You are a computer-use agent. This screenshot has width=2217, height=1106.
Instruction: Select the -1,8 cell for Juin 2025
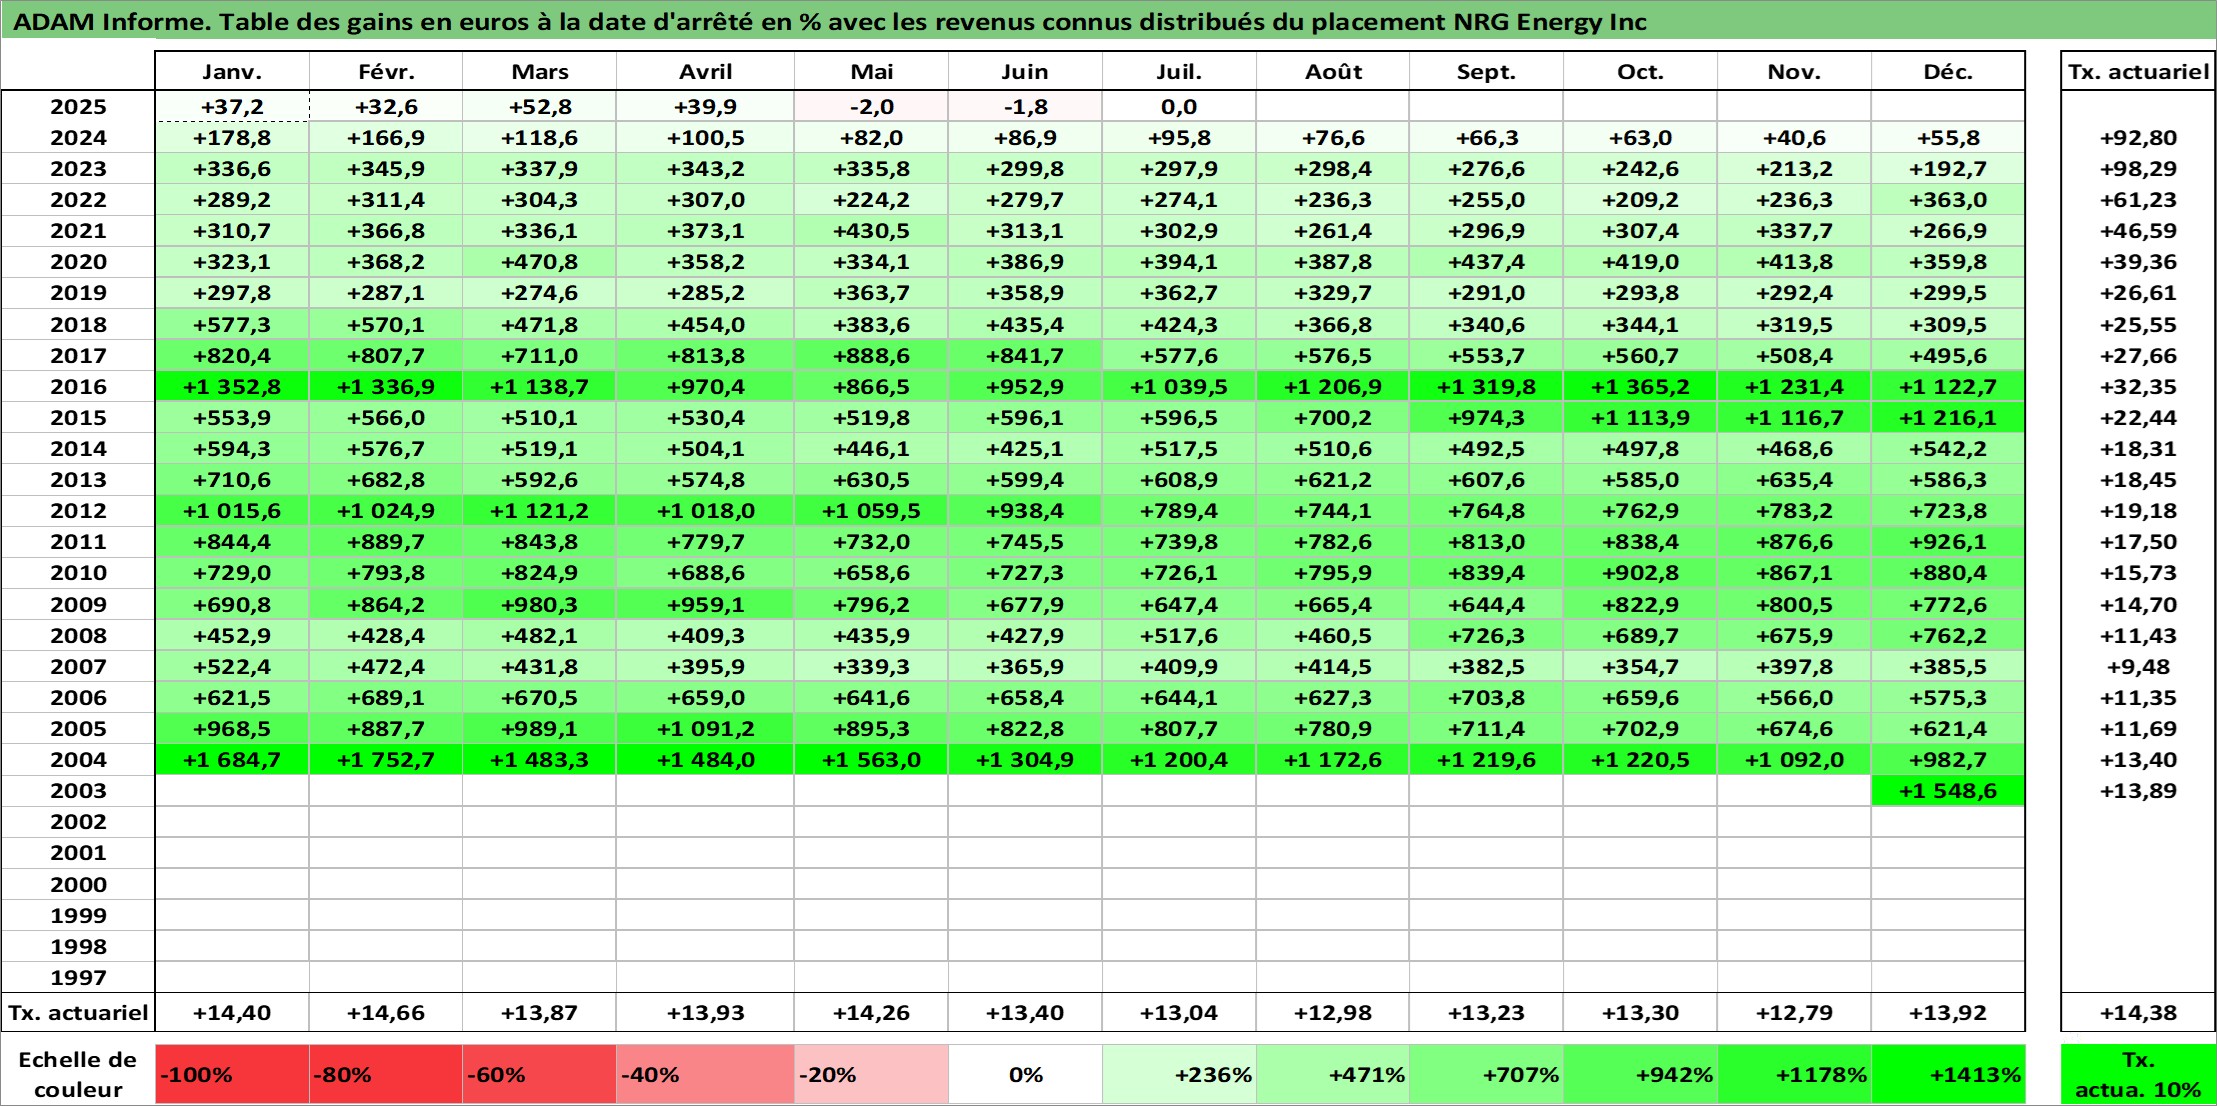pyautogui.click(x=1025, y=107)
